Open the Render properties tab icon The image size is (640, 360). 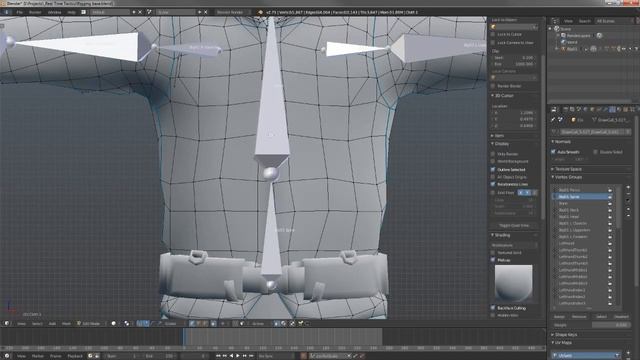click(x=565, y=109)
